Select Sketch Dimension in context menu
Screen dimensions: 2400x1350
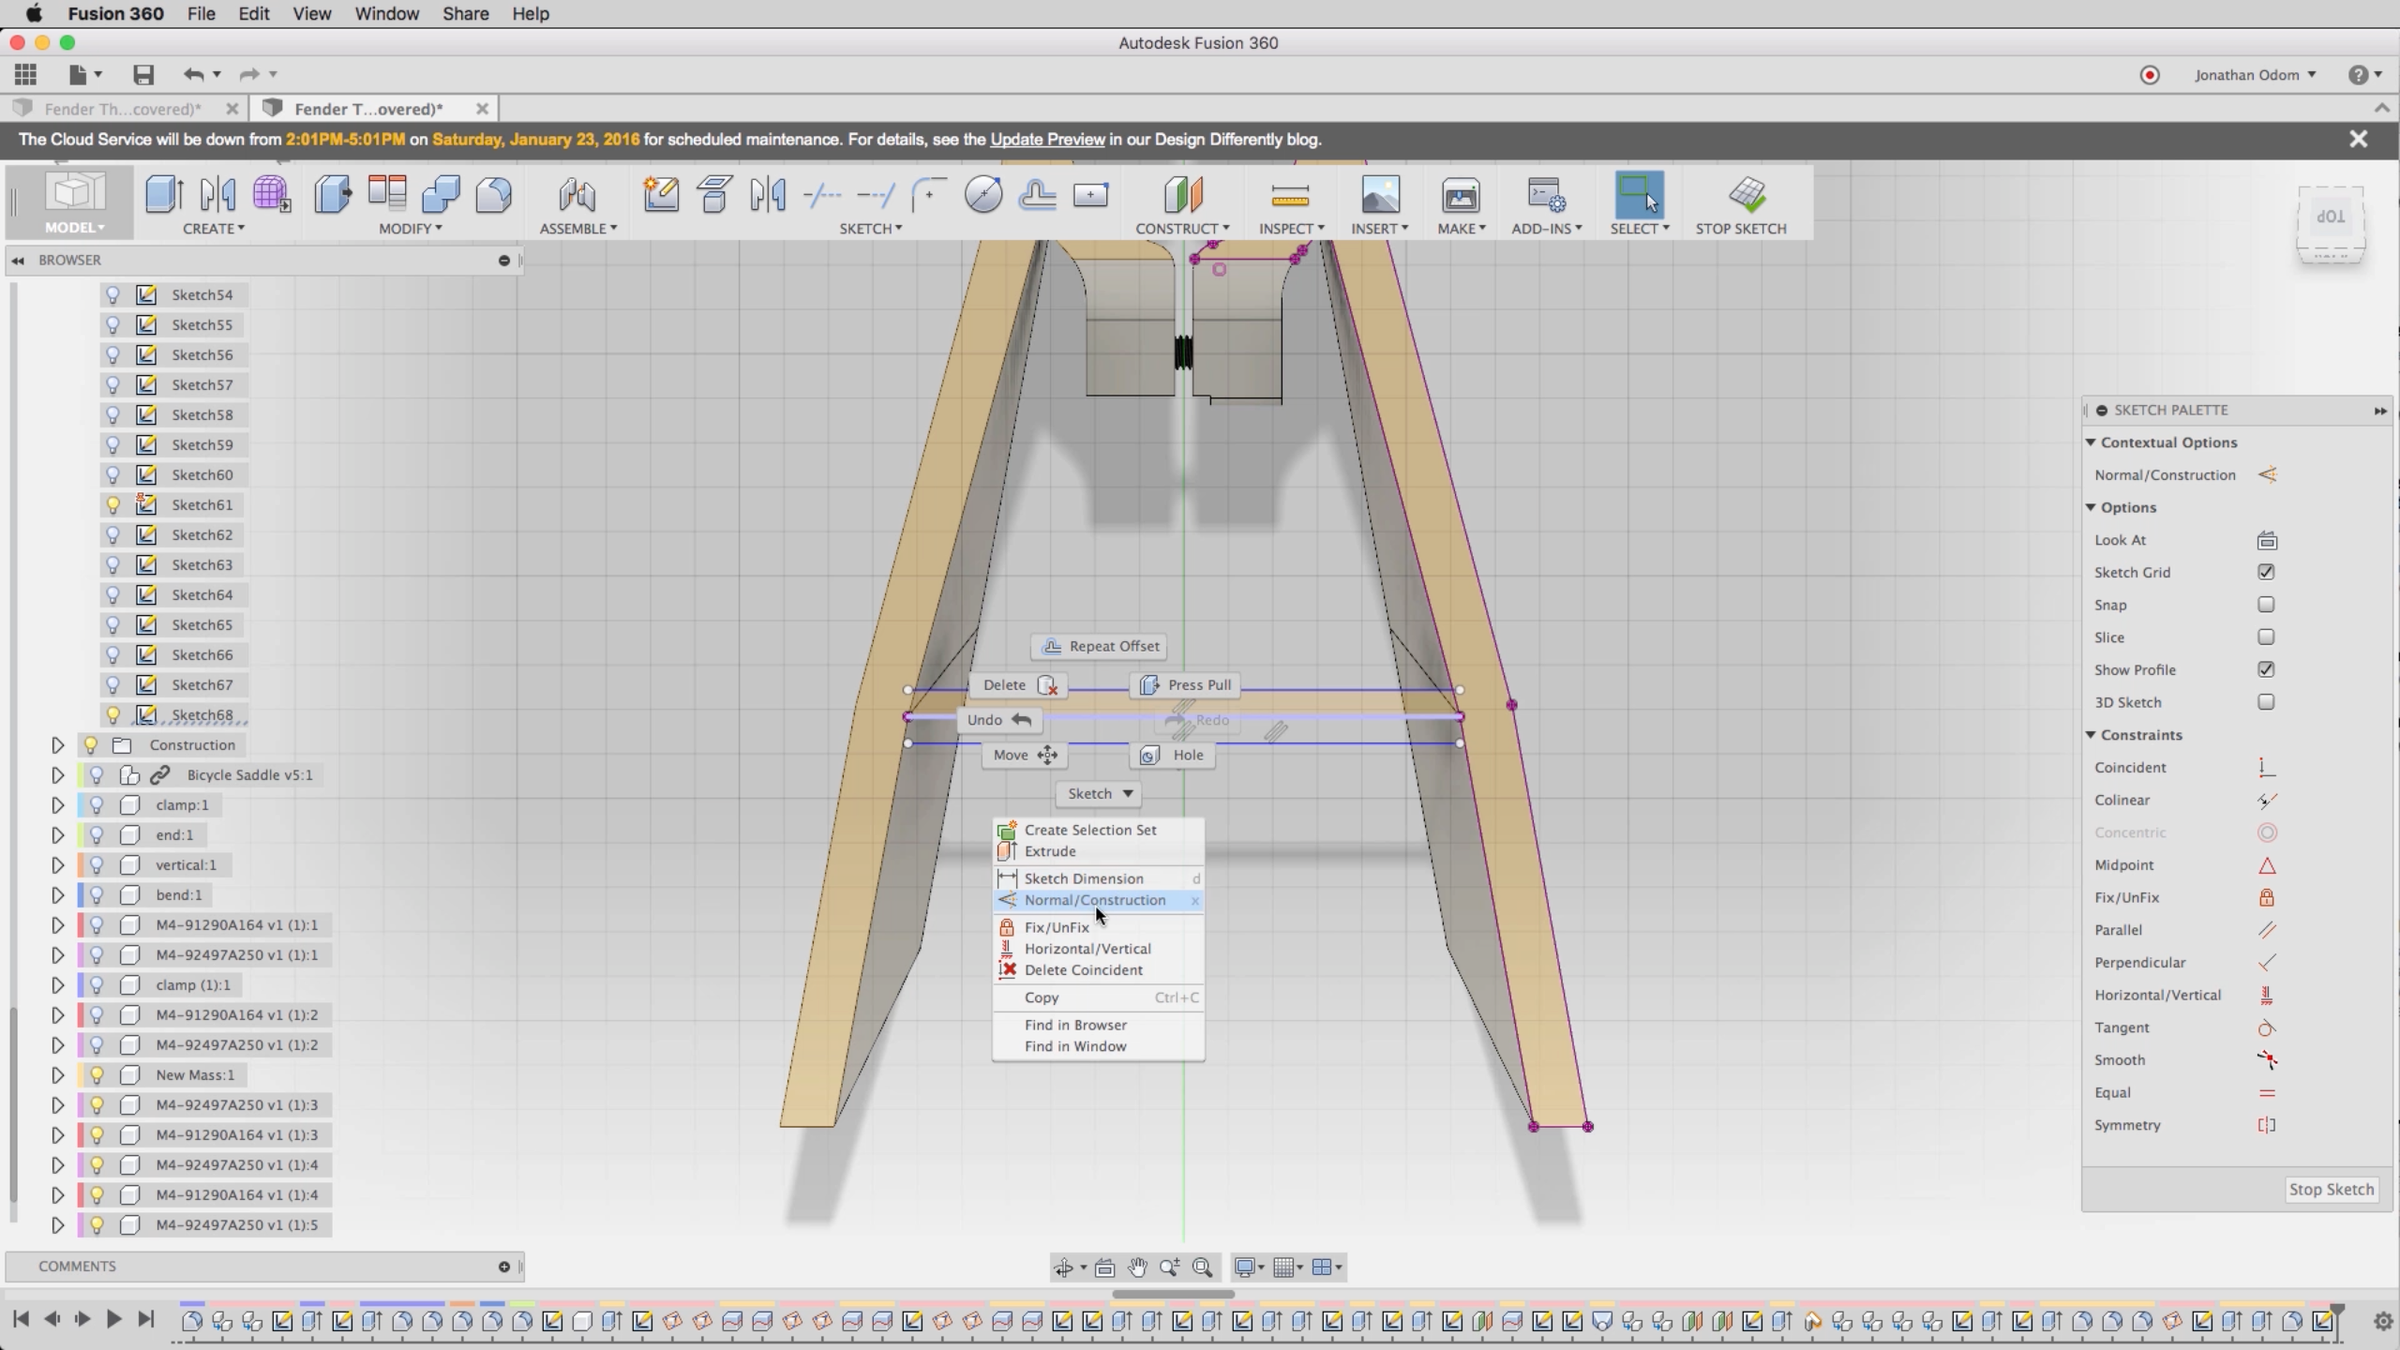pos(1083,878)
